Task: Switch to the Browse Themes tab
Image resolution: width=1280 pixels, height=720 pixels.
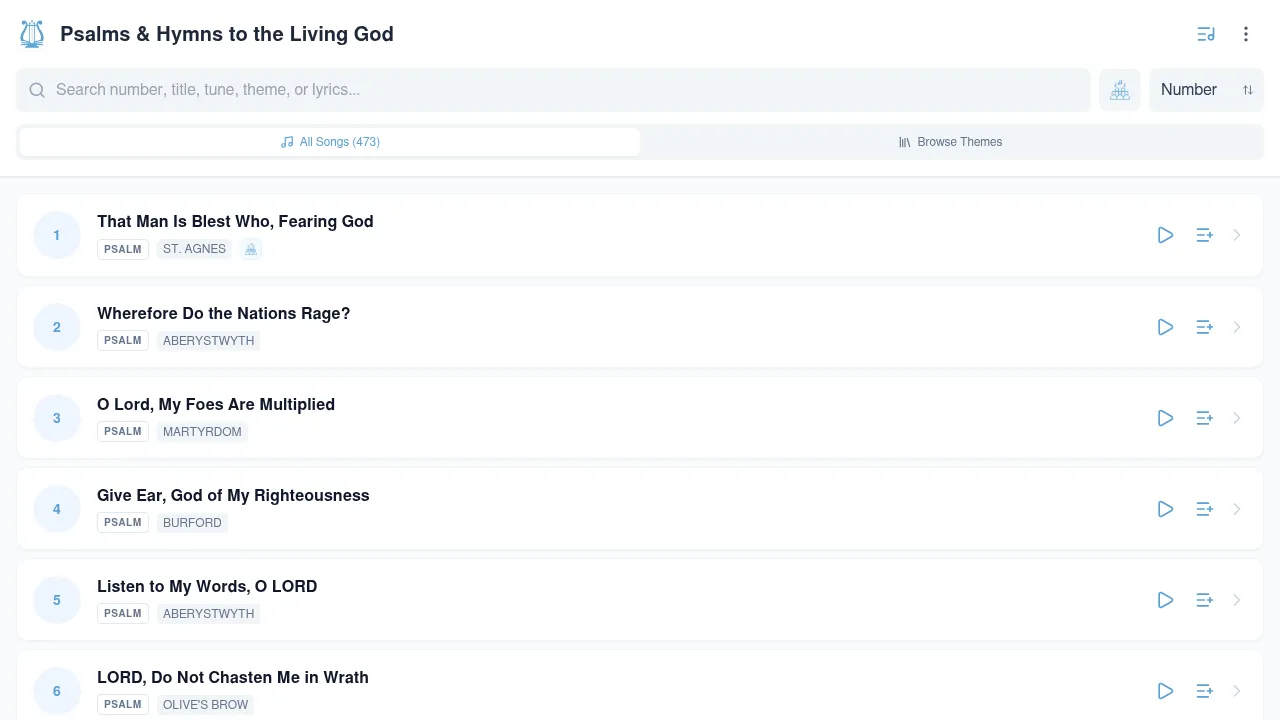Action: [949, 142]
